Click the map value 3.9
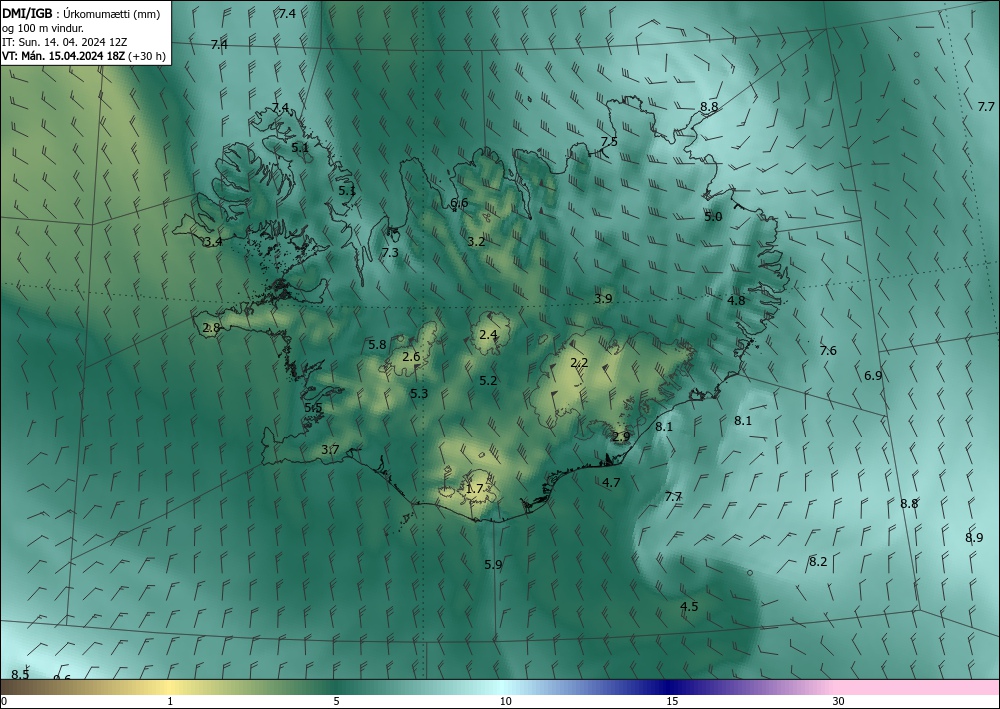Screen dimensions: 1000x709 click(x=603, y=298)
